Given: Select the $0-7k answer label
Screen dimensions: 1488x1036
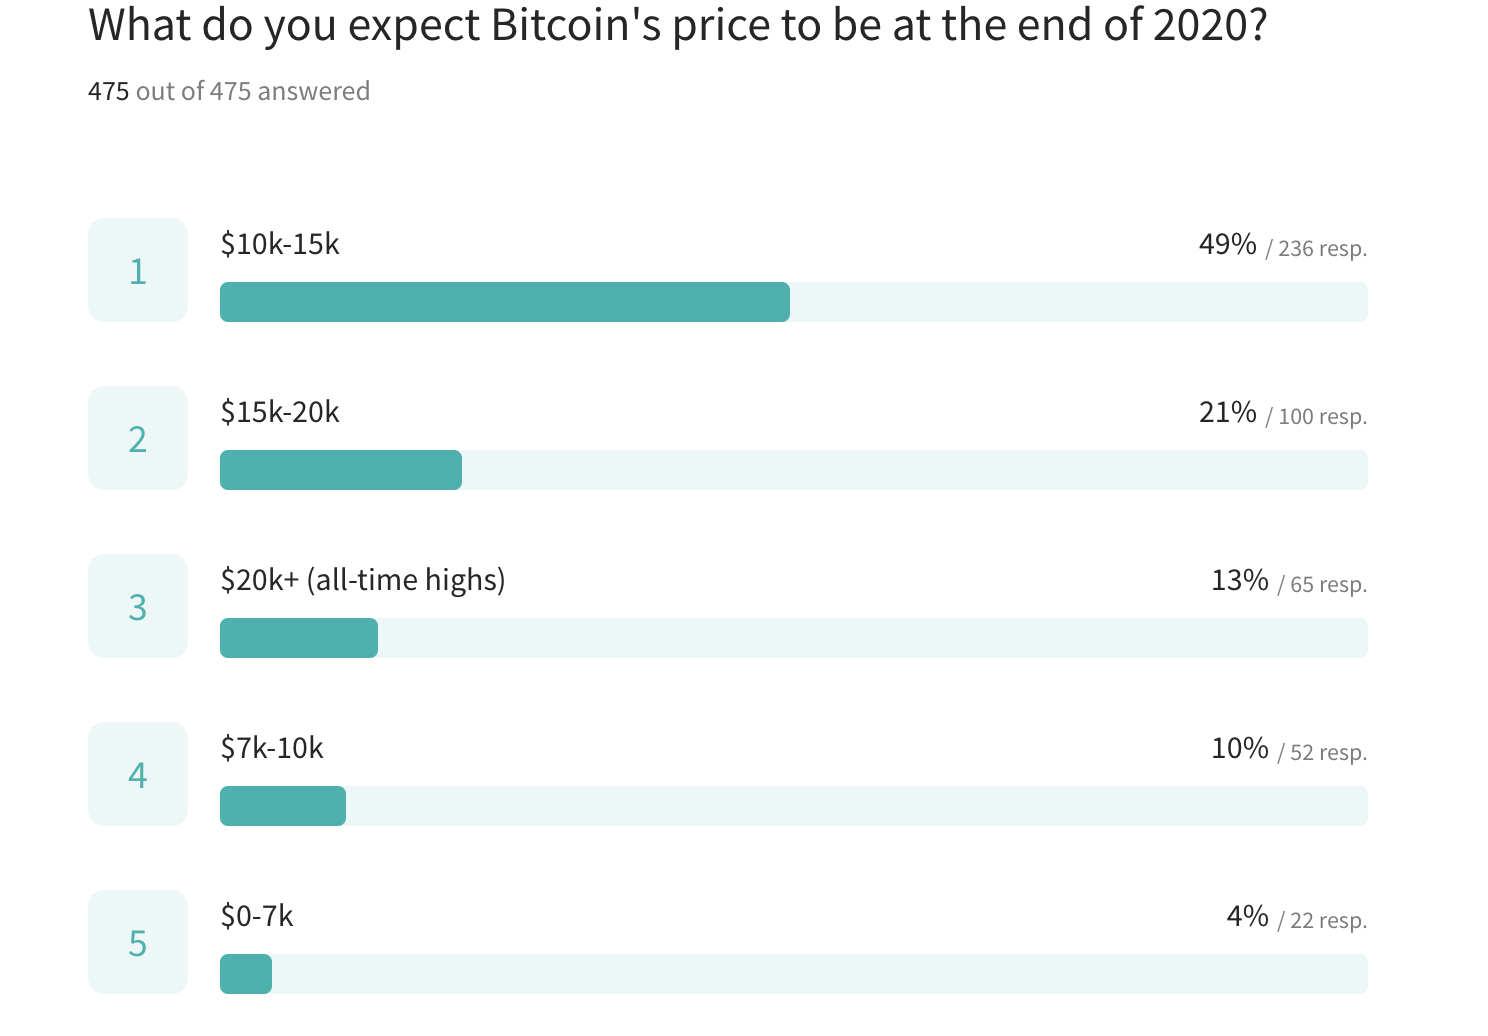Looking at the screenshot, I should point(257,916).
